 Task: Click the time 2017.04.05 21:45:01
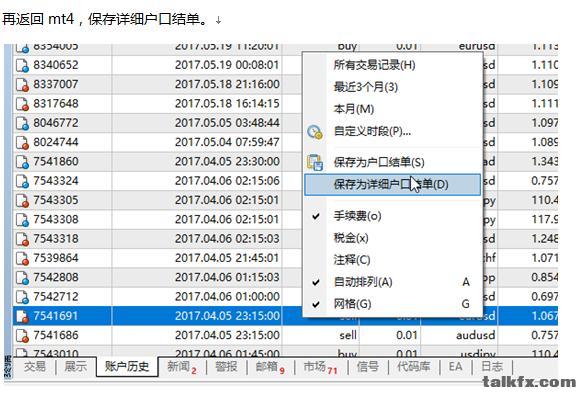(227, 258)
